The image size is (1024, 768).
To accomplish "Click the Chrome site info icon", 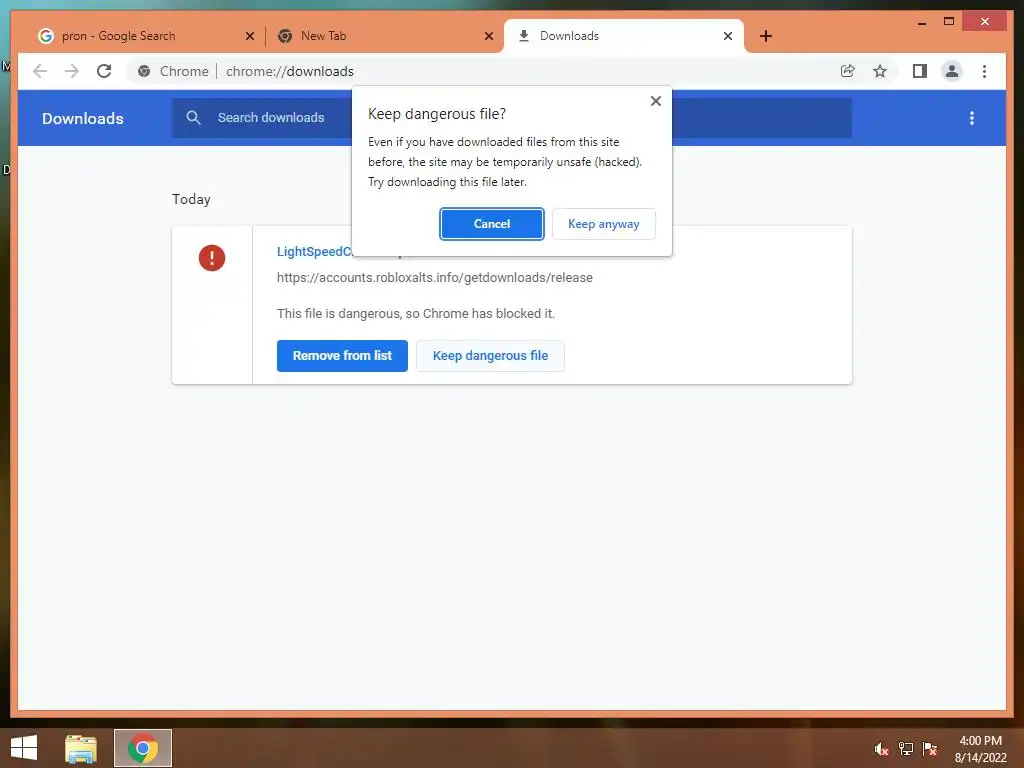I will pos(144,71).
